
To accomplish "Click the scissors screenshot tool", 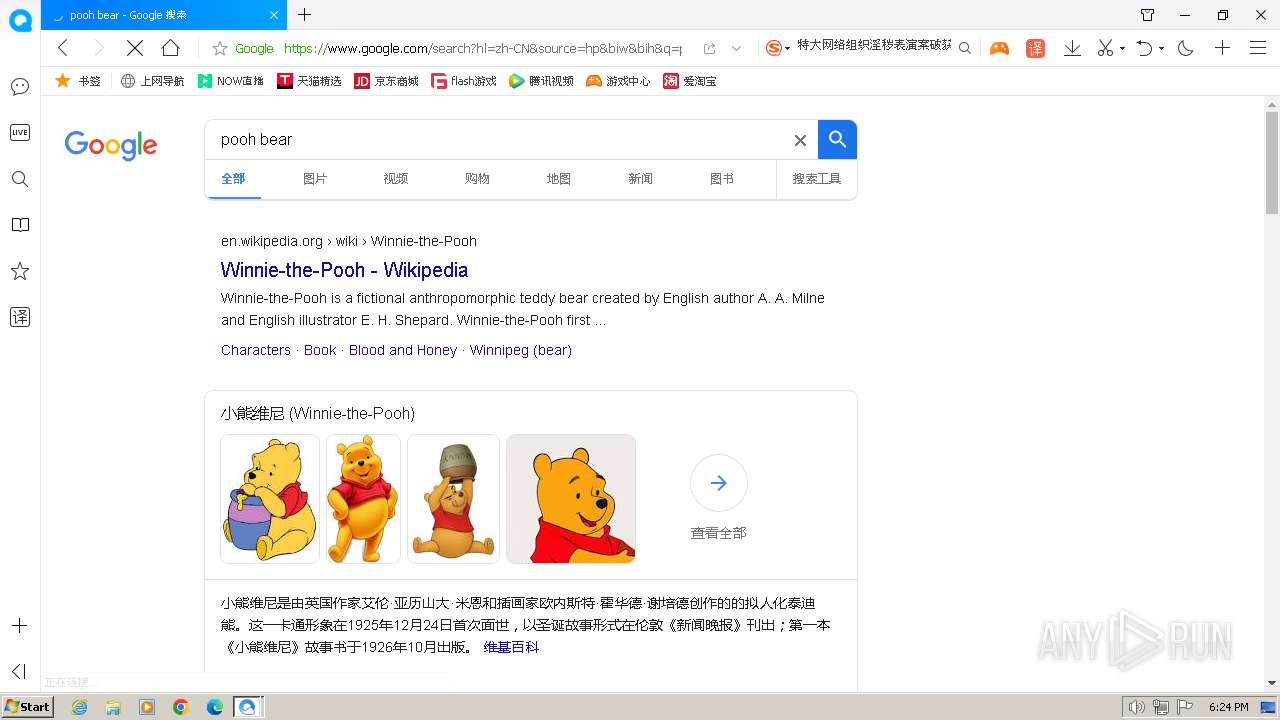I will tap(1105, 48).
